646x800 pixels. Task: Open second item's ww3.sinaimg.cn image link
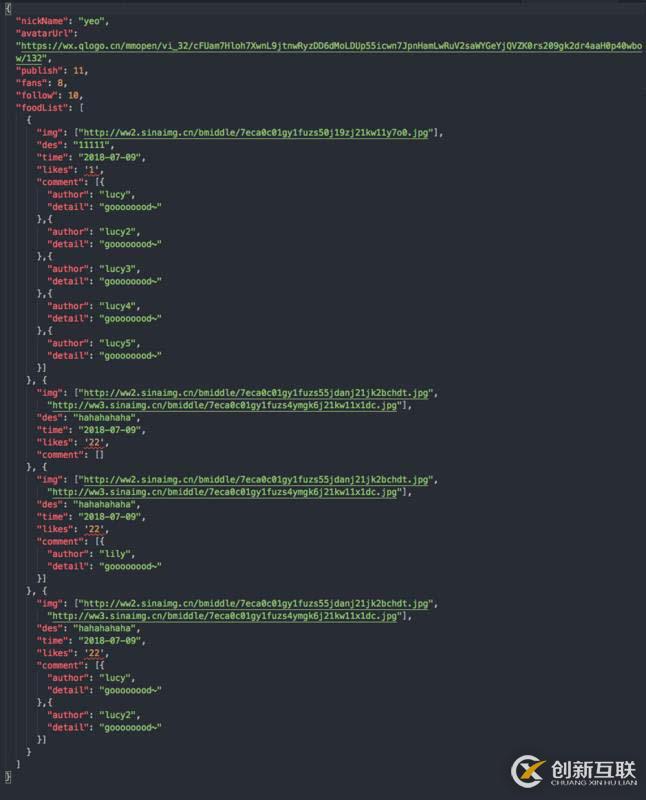(225, 406)
